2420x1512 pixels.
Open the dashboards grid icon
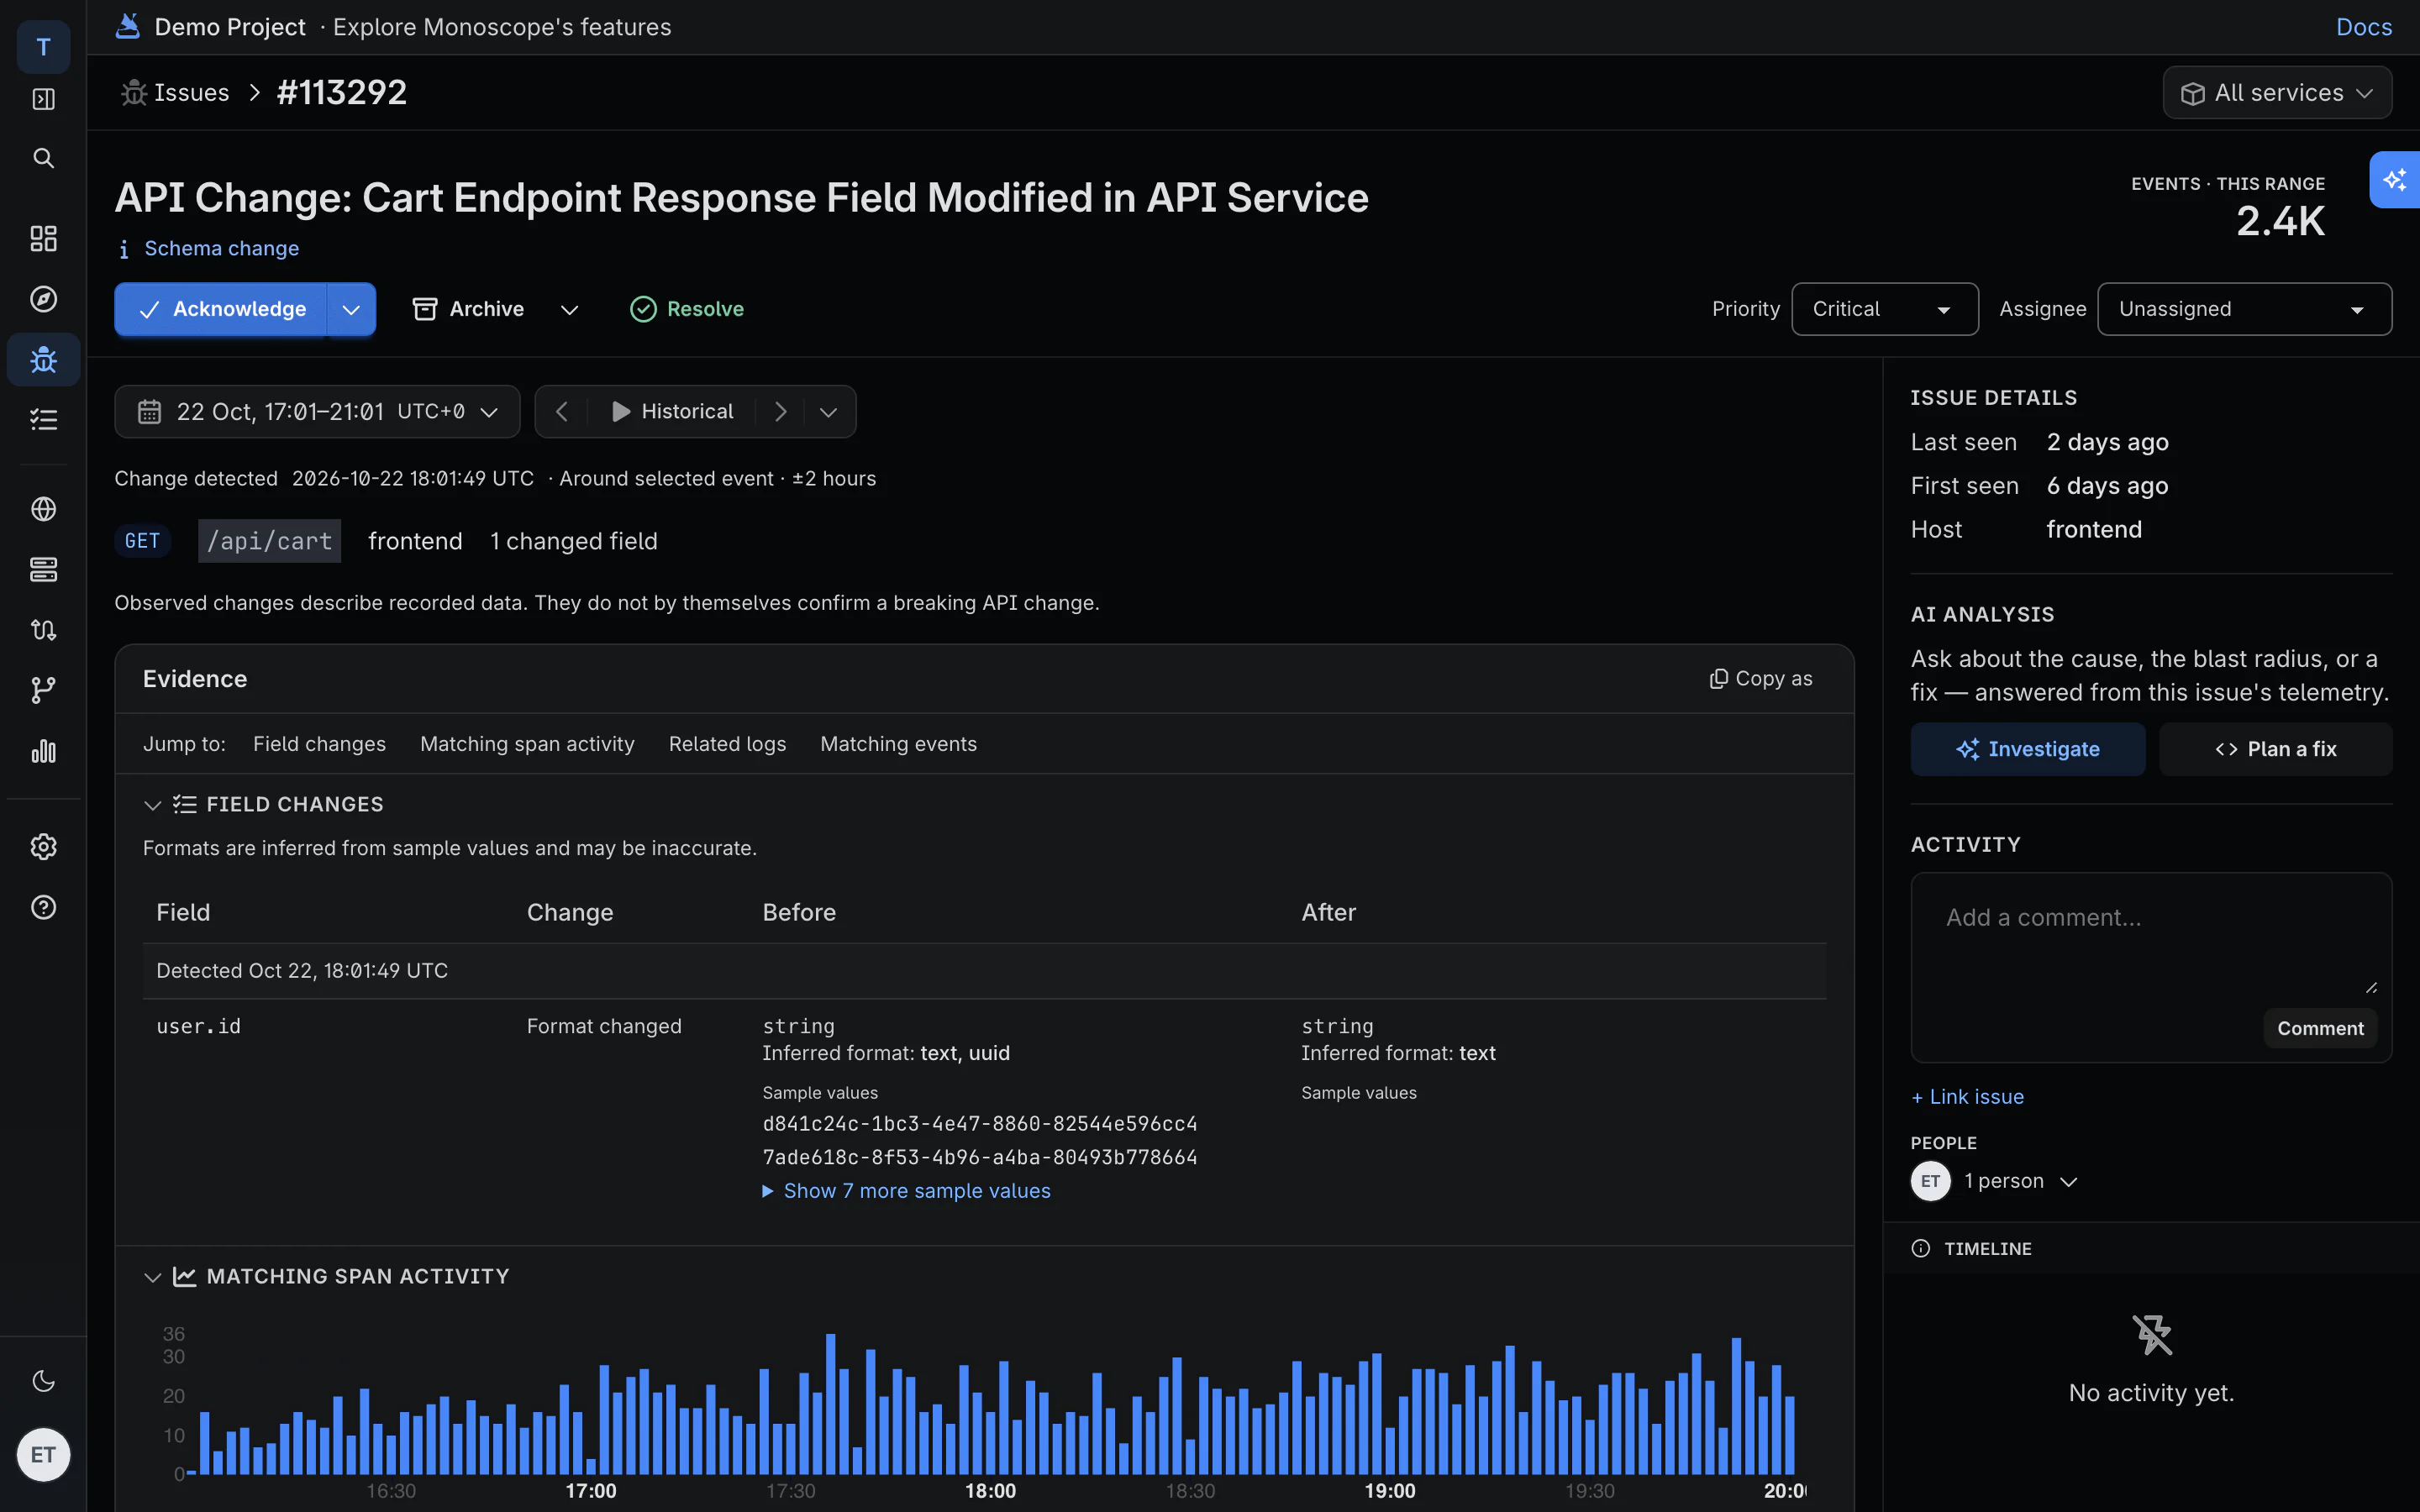(x=43, y=238)
